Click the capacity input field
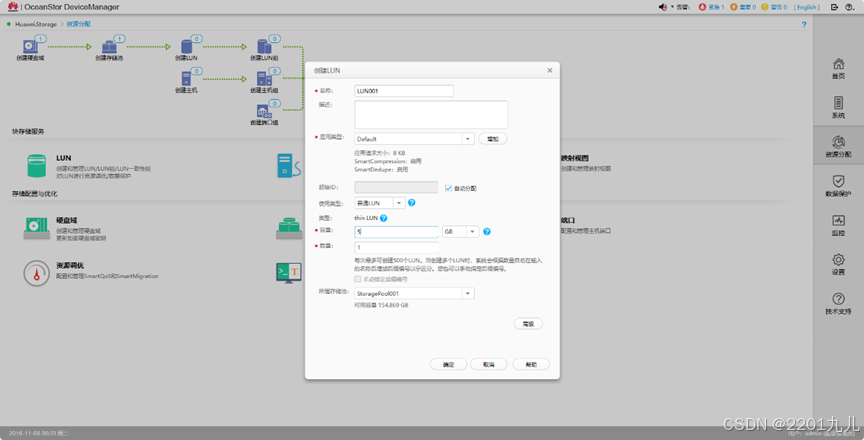864x440 pixels. pyautogui.click(x=397, y=232)
